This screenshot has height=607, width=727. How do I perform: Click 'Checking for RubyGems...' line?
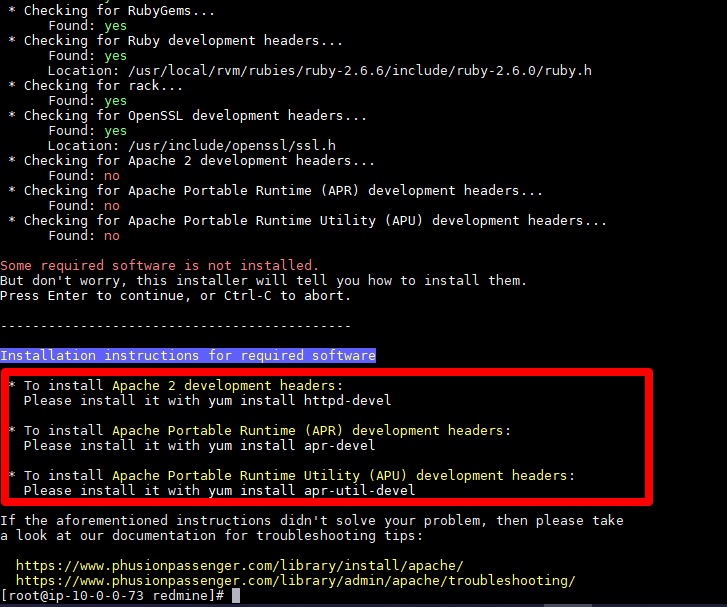(112, 11)
